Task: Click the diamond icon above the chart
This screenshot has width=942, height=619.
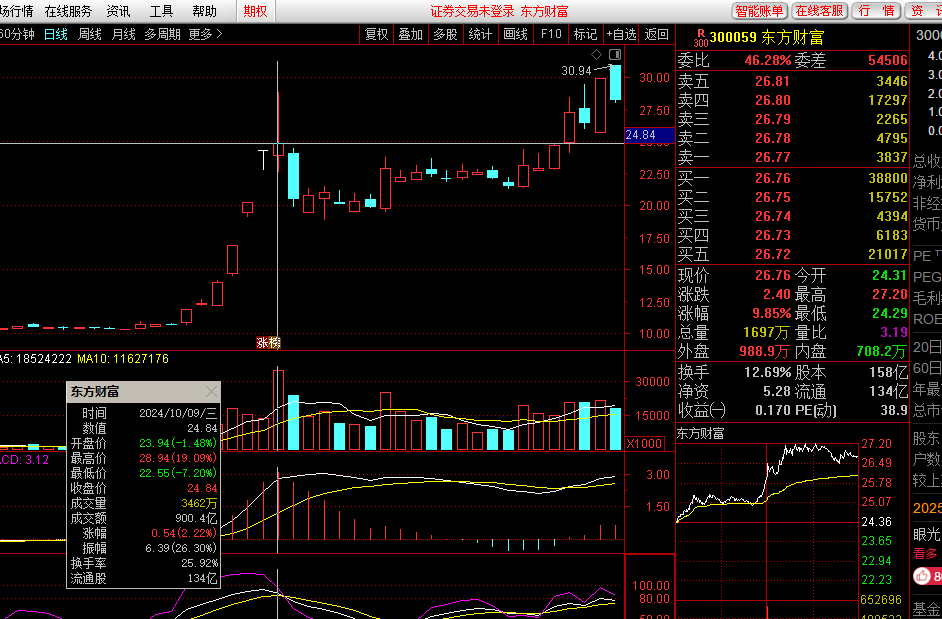Action: pos(596,55)
